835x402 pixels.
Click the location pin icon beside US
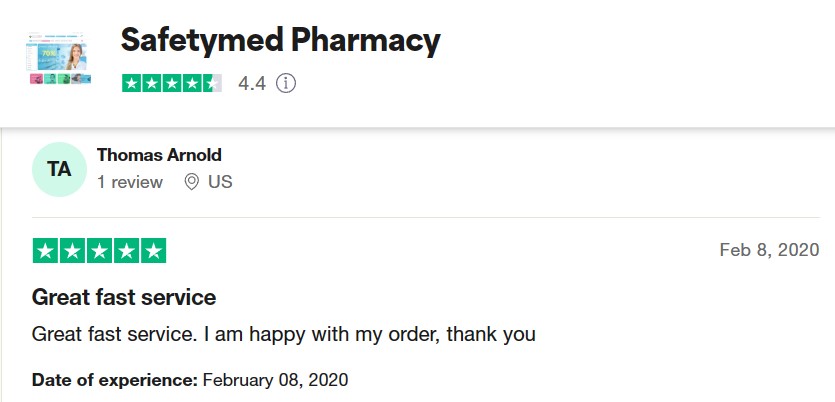point(192,182)
